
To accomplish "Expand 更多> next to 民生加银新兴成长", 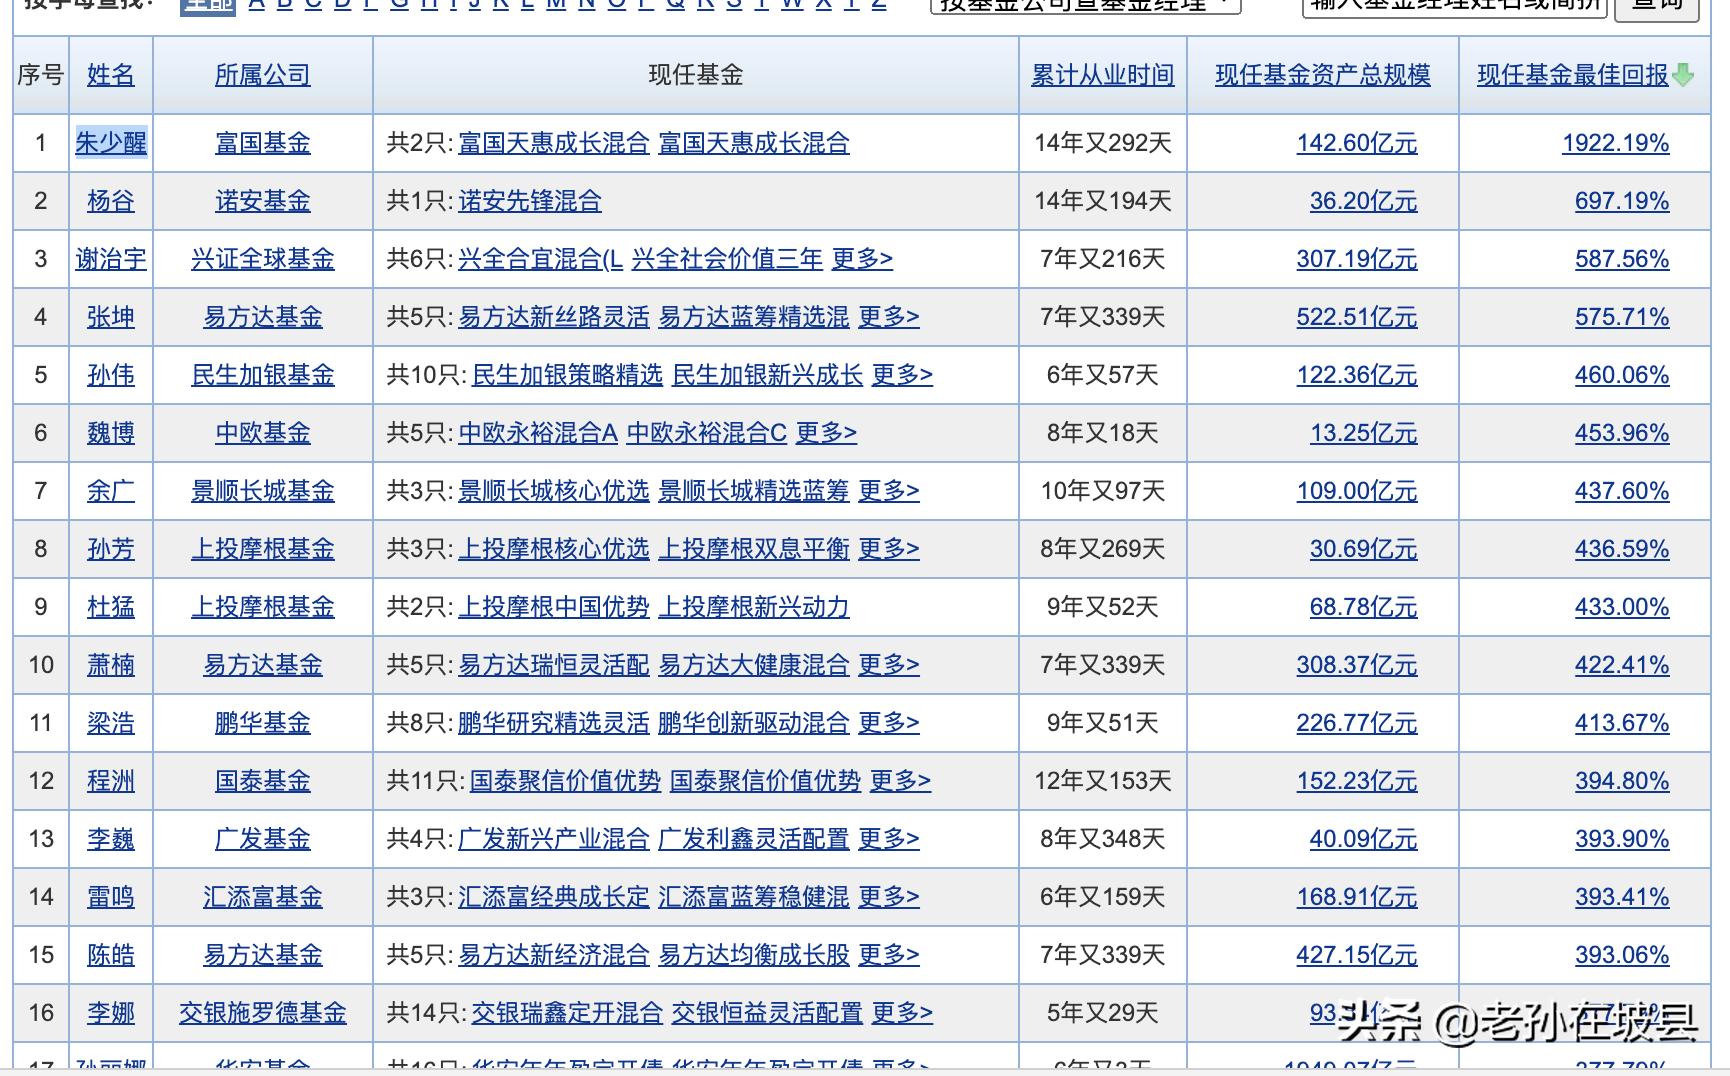I will 903,375.
